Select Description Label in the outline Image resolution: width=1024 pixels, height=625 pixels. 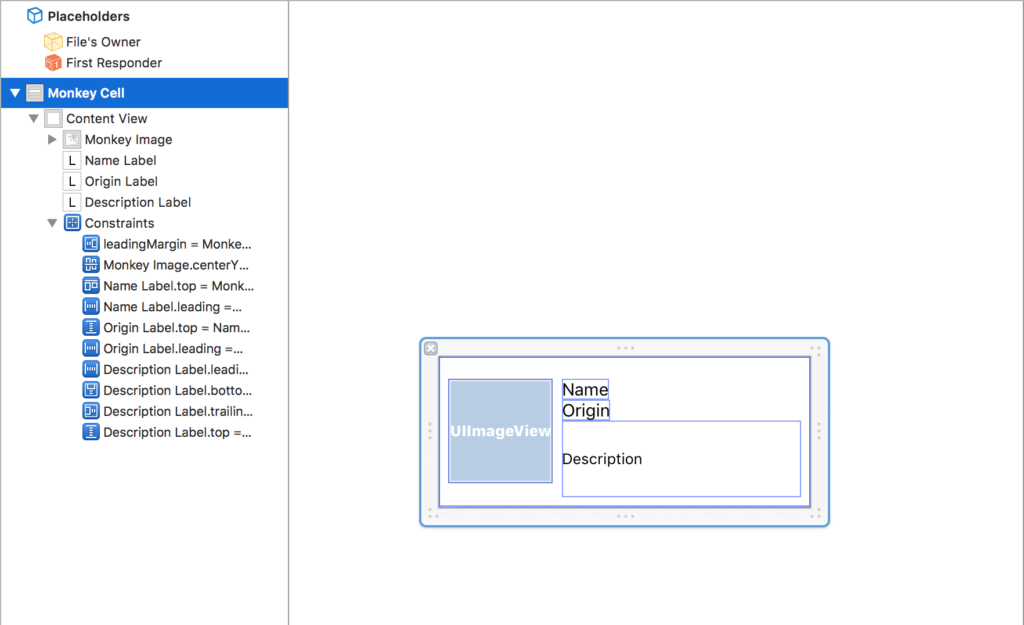point(137,202)
